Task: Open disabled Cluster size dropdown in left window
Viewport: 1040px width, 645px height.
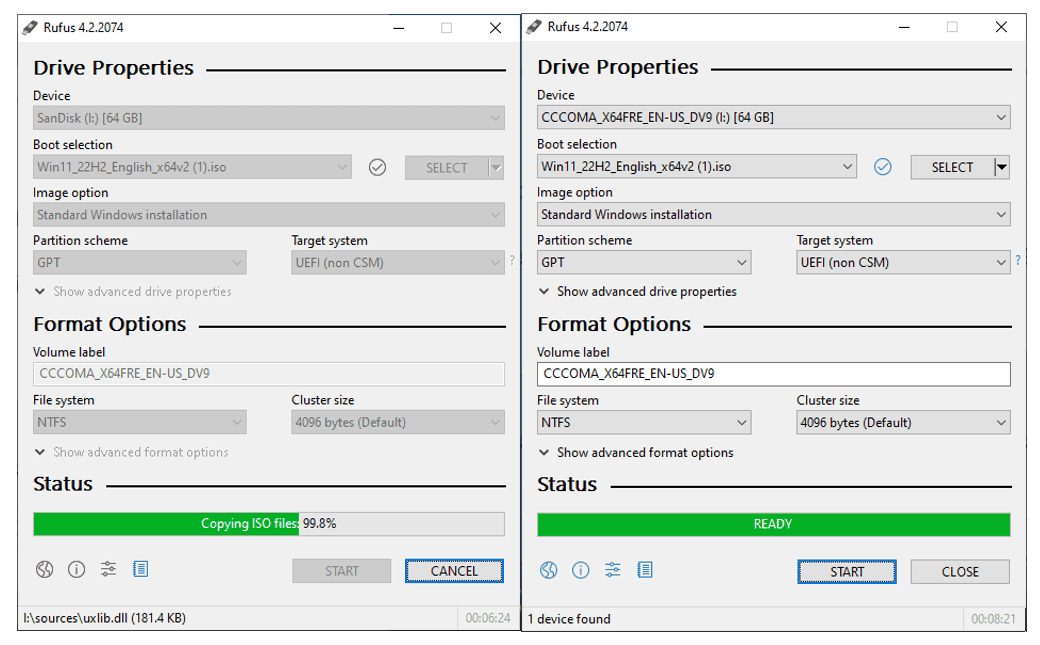Action: tap(398, 422)
